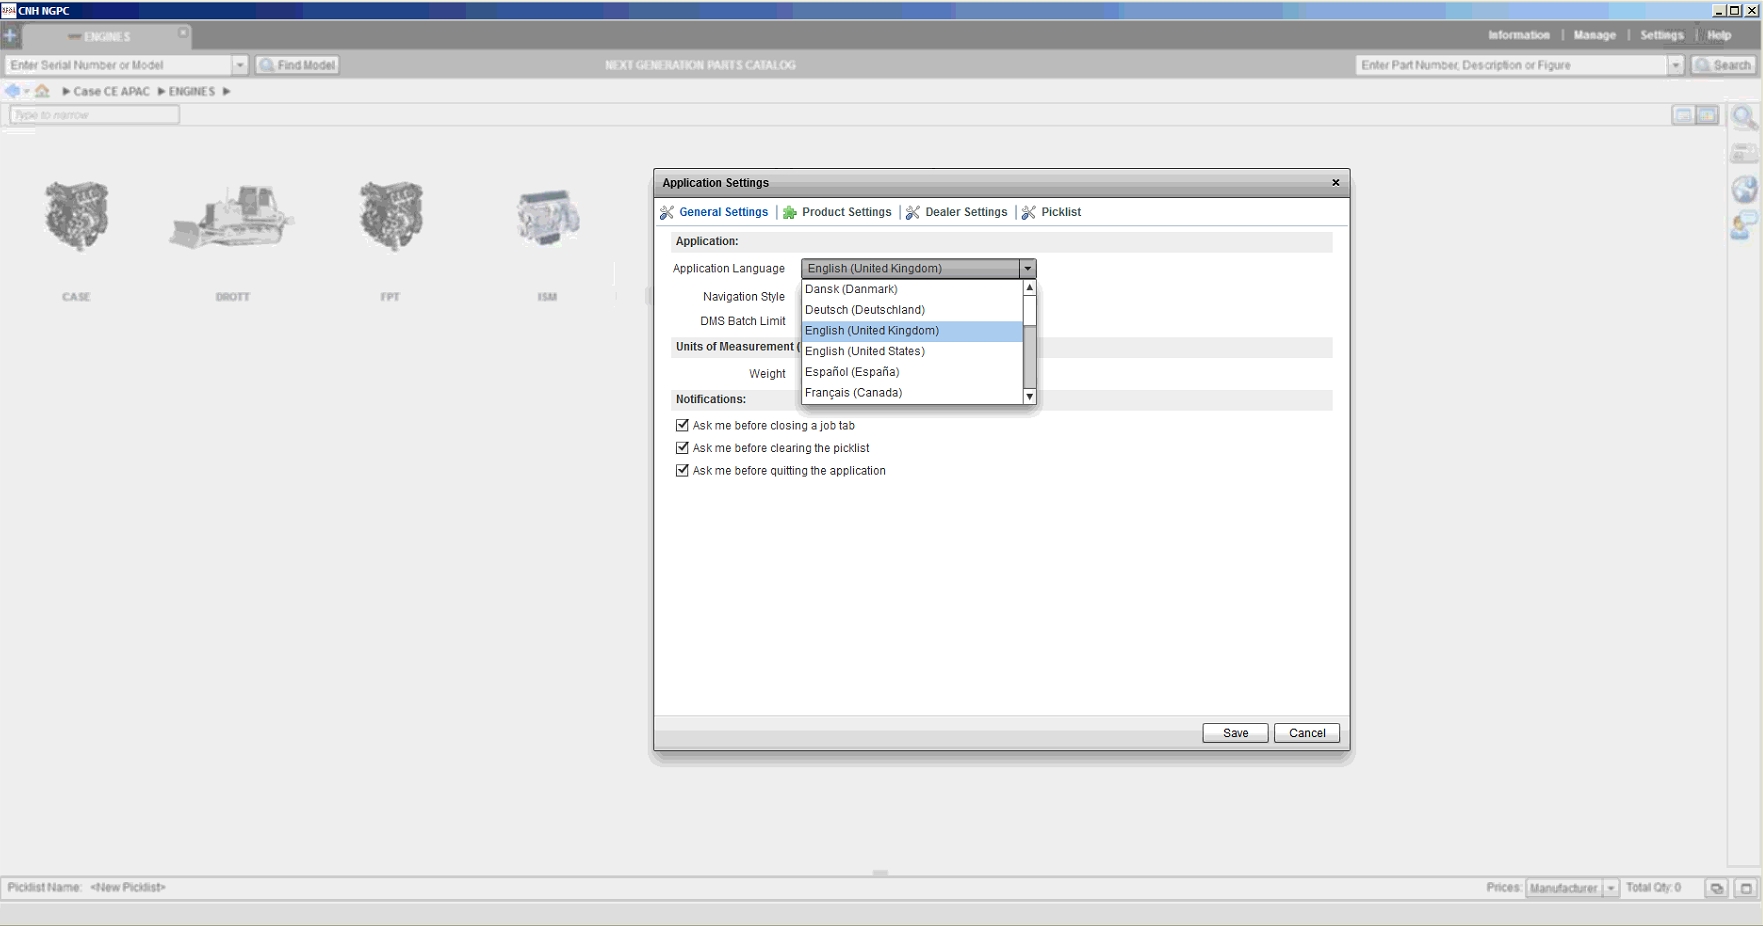Expand arrow after ENGINES breadcrumb

226,91
